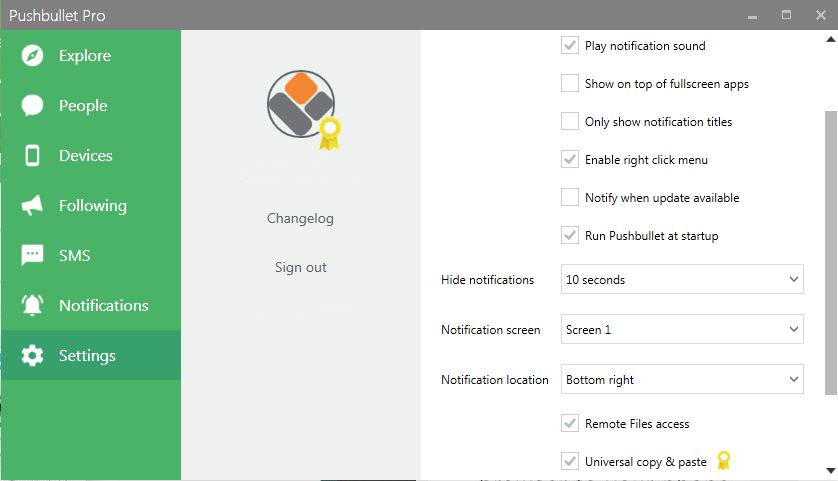Maximize the Pushbullet Pro window
The height and width of the screenshot is (481, 838).
point(786,15)
